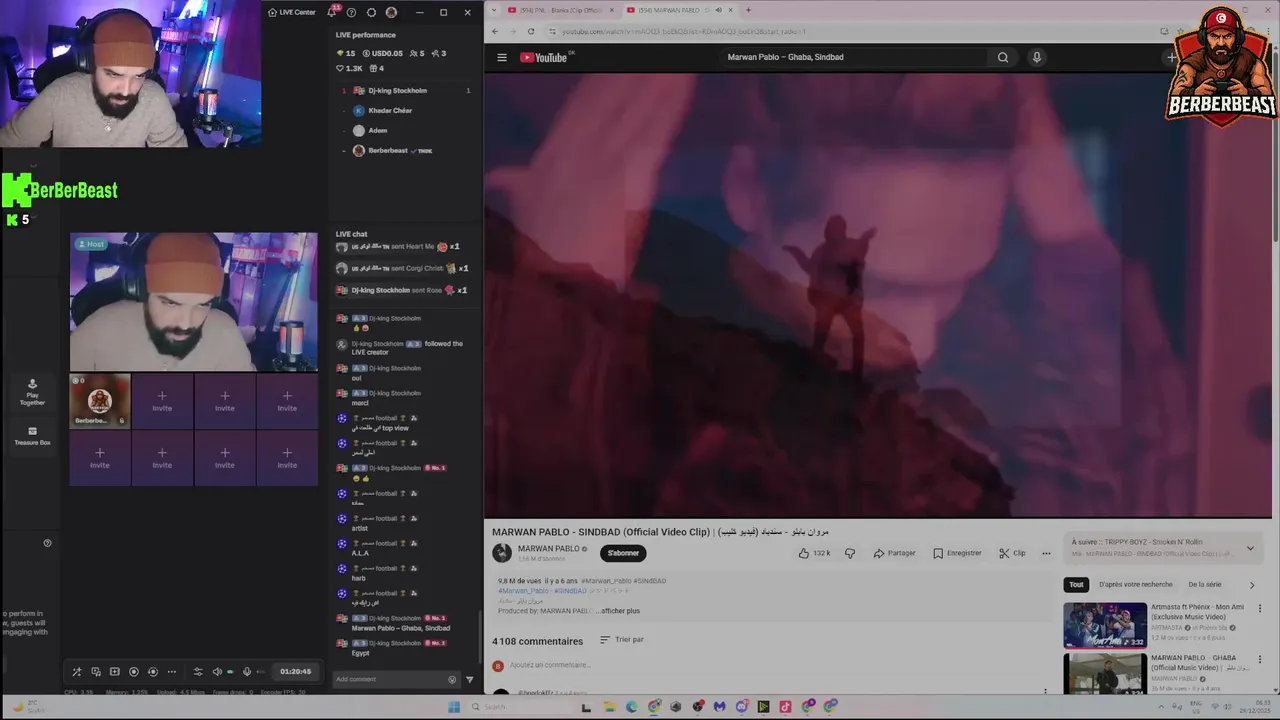The height and width of the screenshot is (720, 1280).
Task: Select the Tout filter chip
Action: pos(1076,584)
